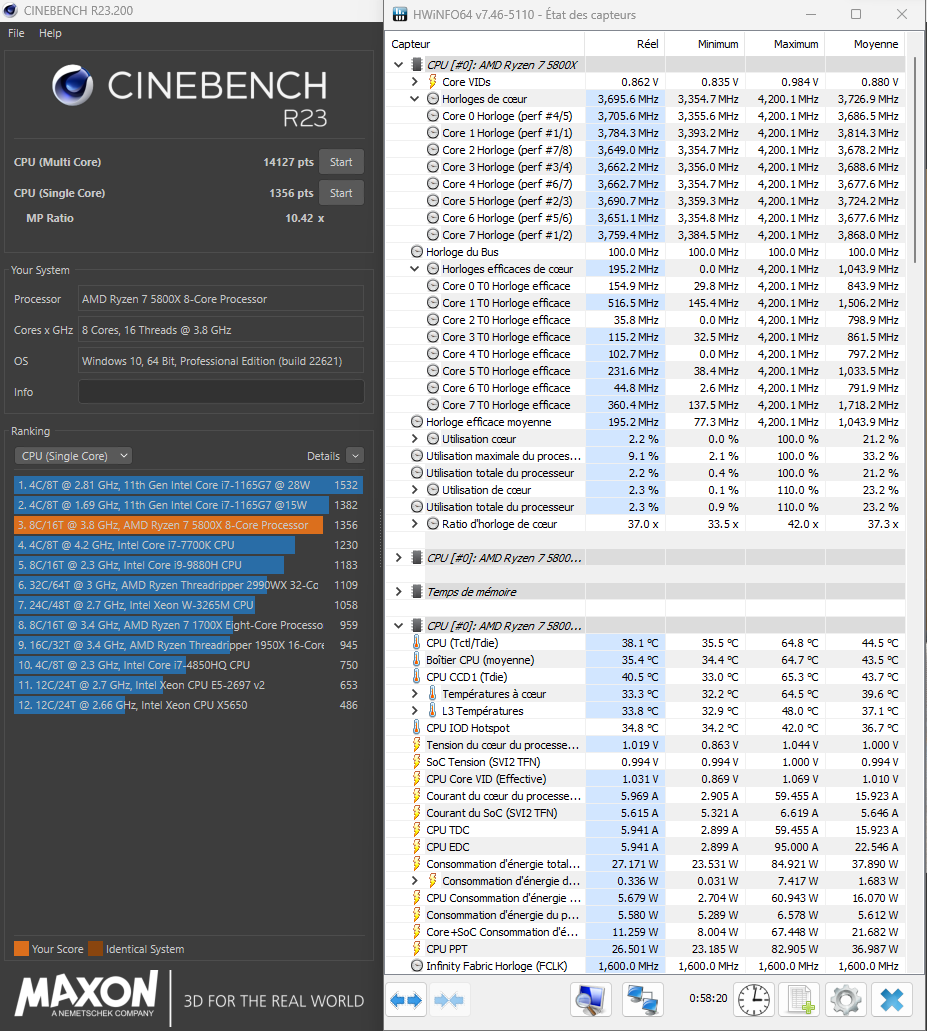Click the HWiNFO64 title bar icon

(x=399, y=14)
